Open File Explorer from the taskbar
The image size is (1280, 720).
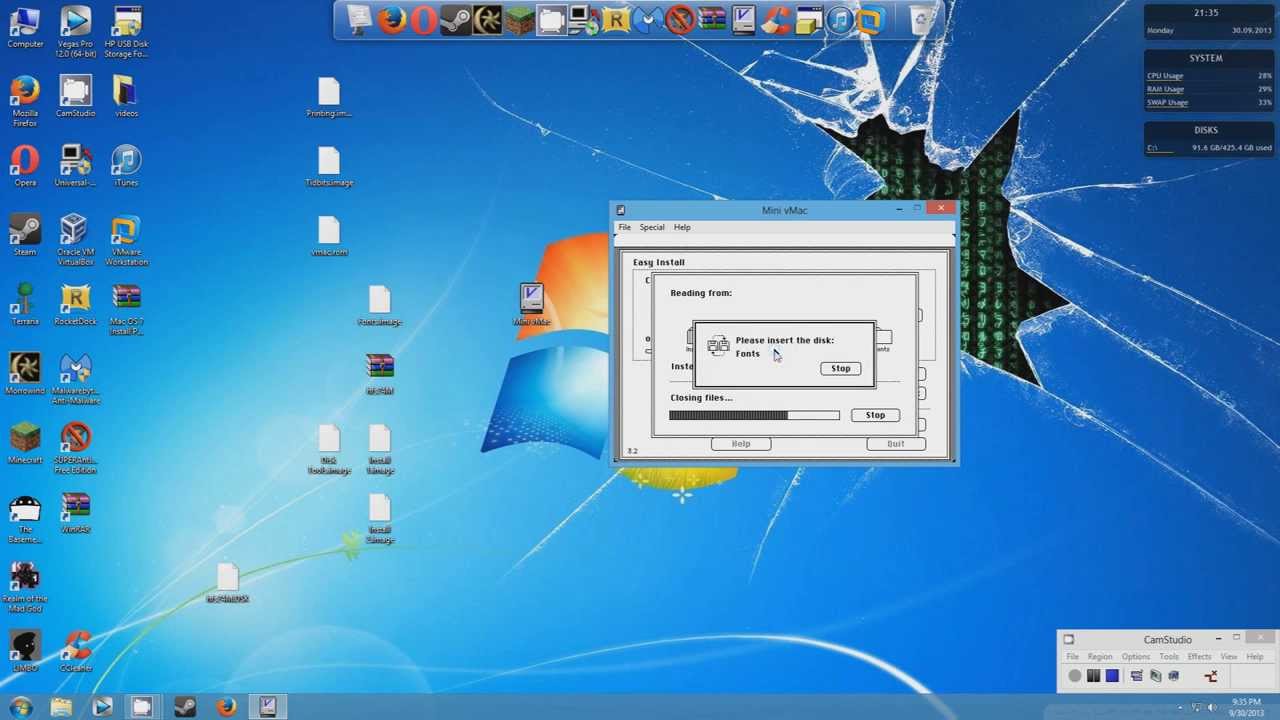(x=61, y=707)
